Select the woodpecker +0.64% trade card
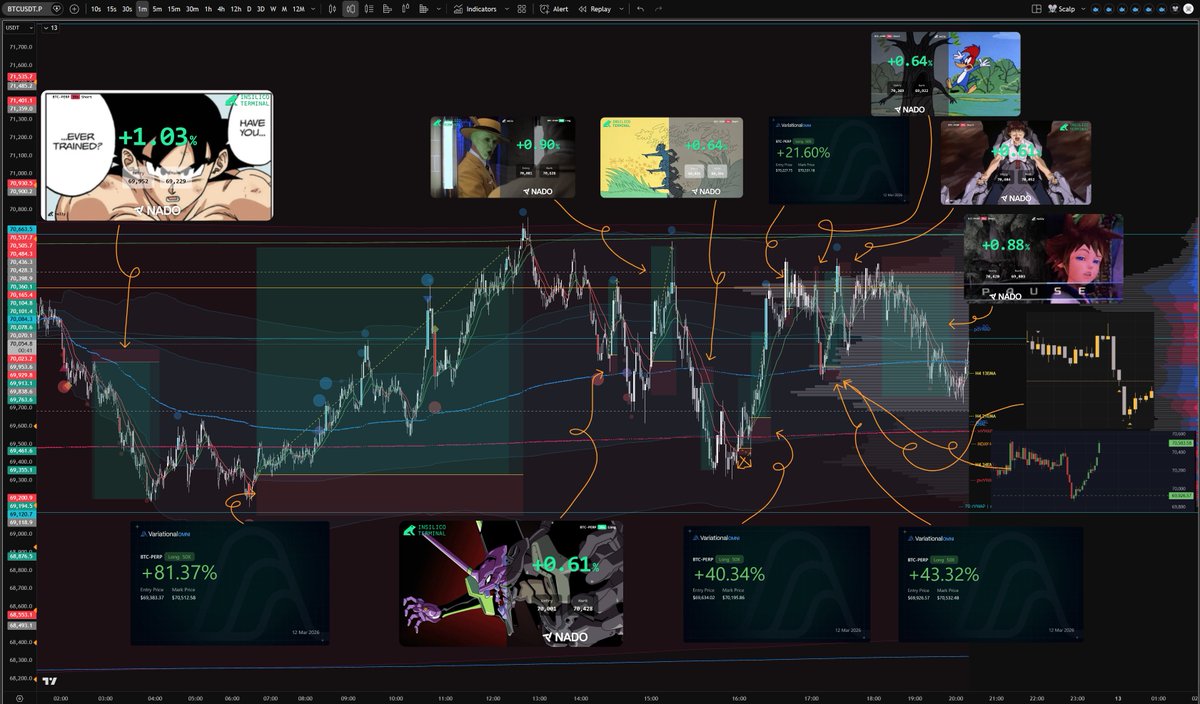 945,74
